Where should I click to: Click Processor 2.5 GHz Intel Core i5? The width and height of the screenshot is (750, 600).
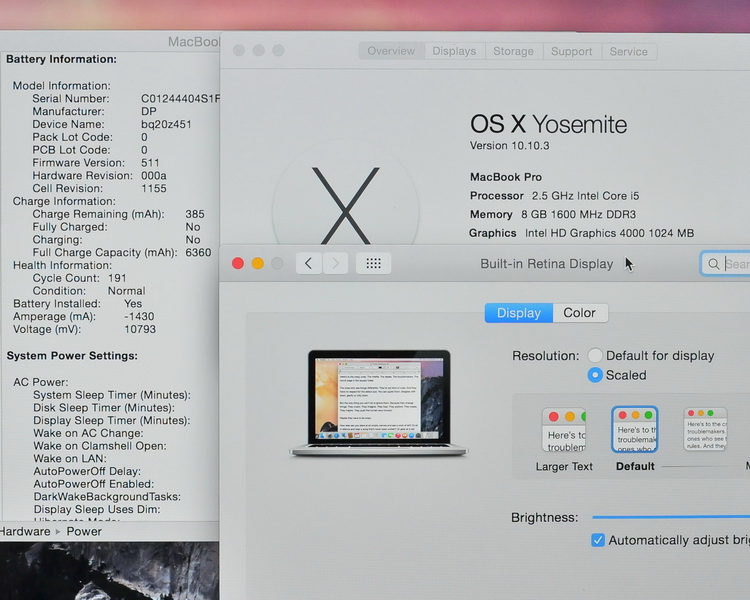(554, 196)
